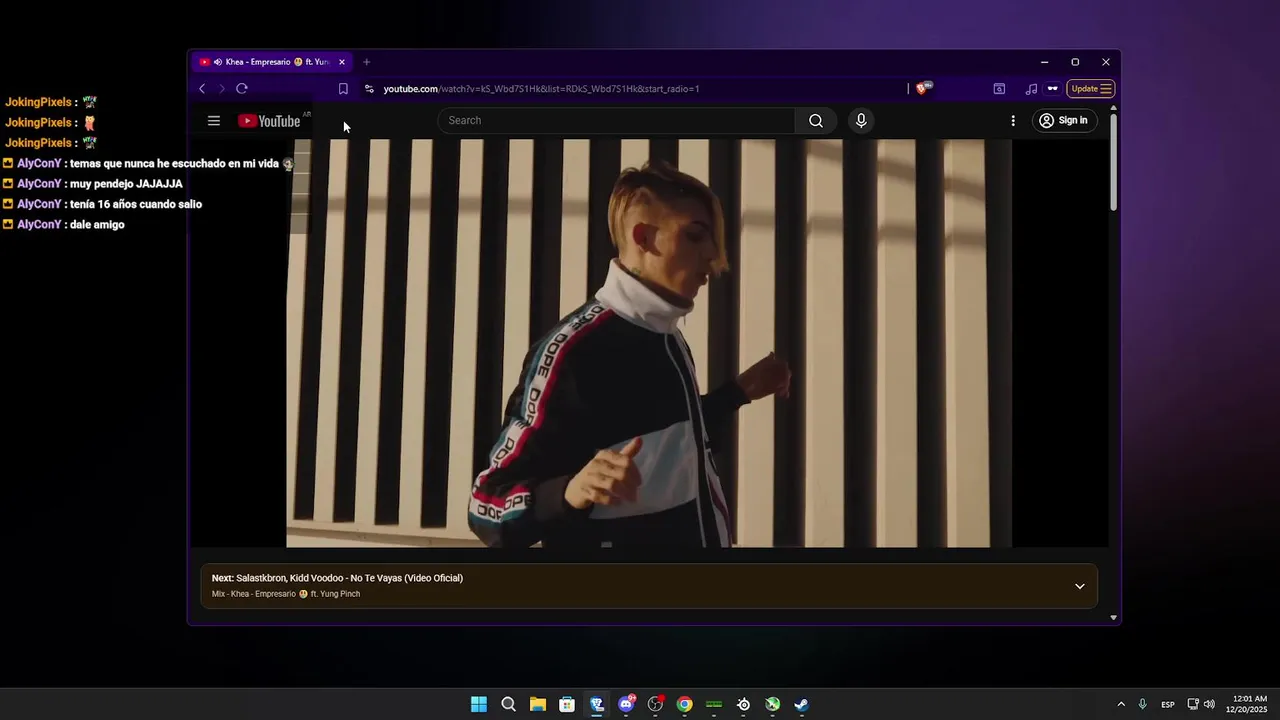1280x720 pixels.
Task: Click message 'tenía 16 años cuando salio'
Action: point(136,204)
